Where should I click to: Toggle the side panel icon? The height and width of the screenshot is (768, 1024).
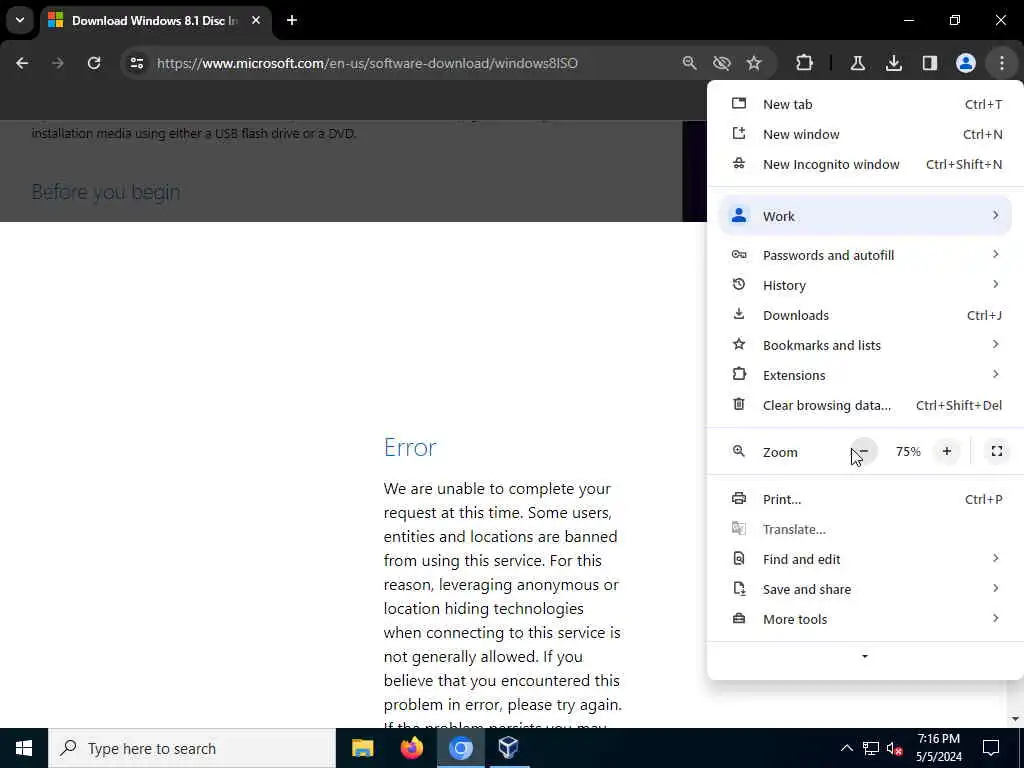[930, 63]
